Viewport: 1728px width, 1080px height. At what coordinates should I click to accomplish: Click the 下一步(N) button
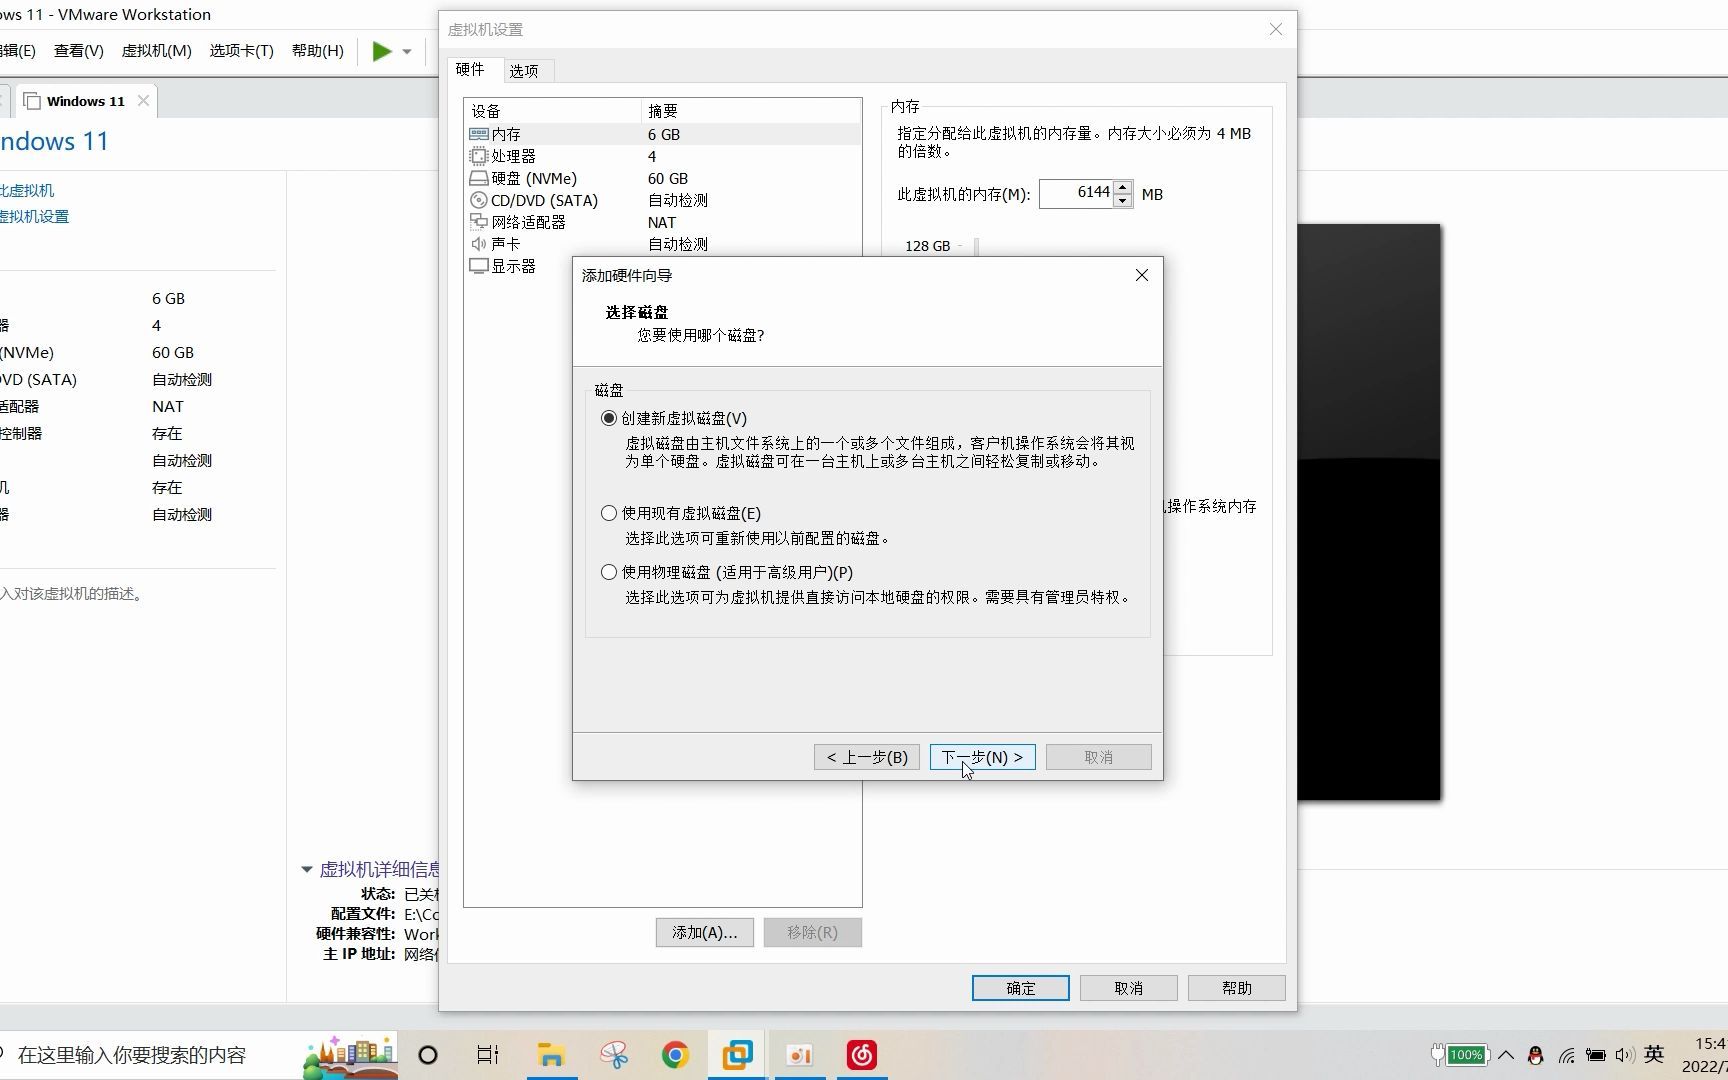[981, 757]
